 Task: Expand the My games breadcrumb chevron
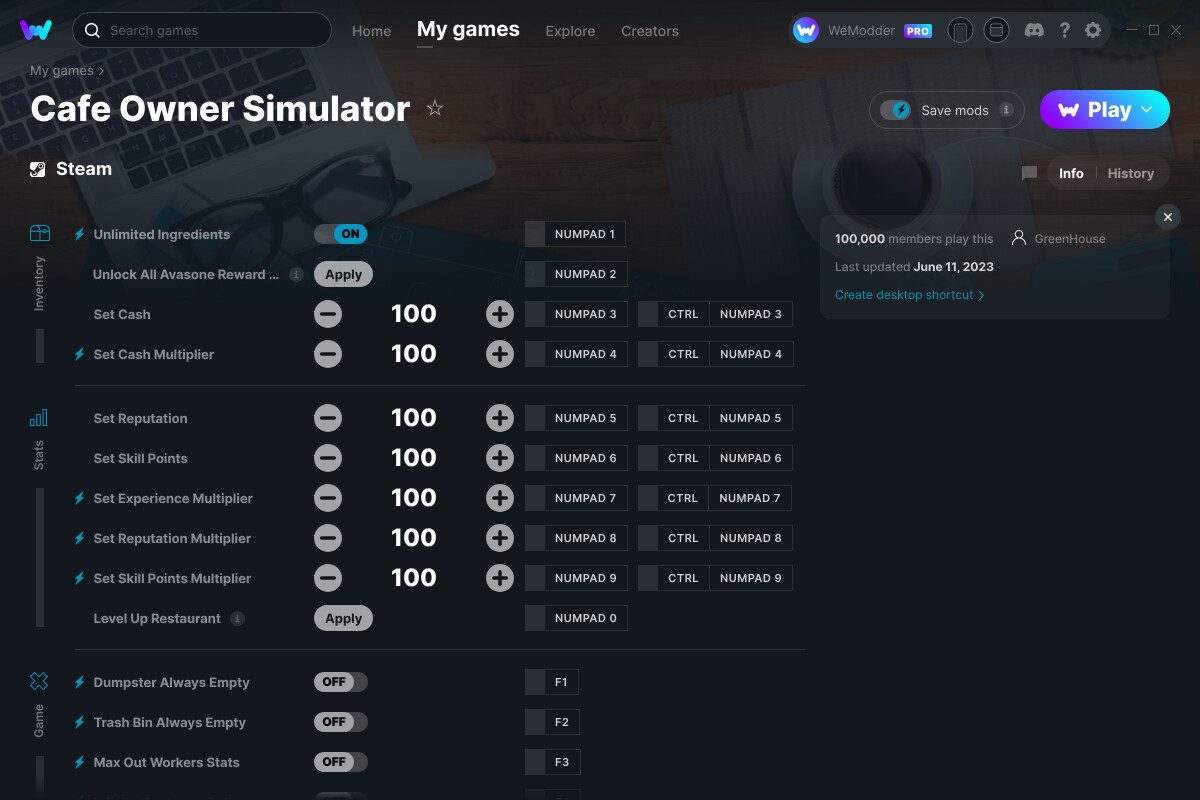click(x=101, y=71)
